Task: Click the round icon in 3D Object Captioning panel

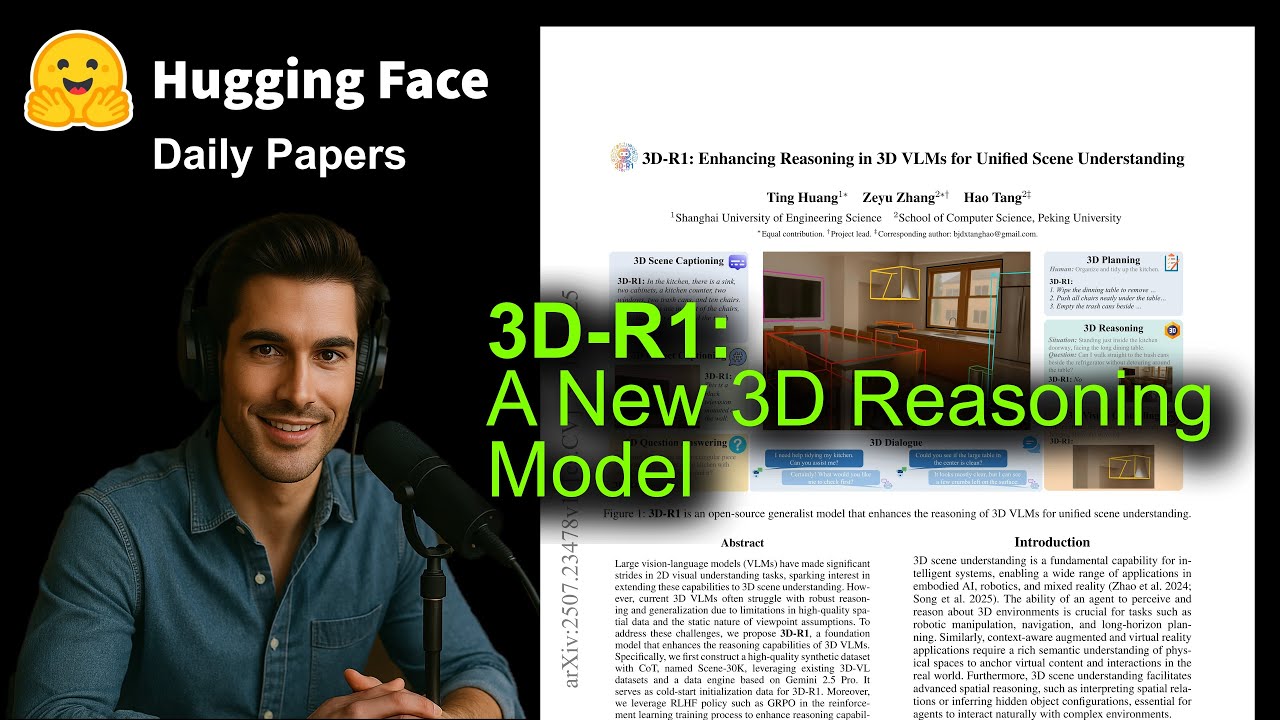Action: (738, 357)
